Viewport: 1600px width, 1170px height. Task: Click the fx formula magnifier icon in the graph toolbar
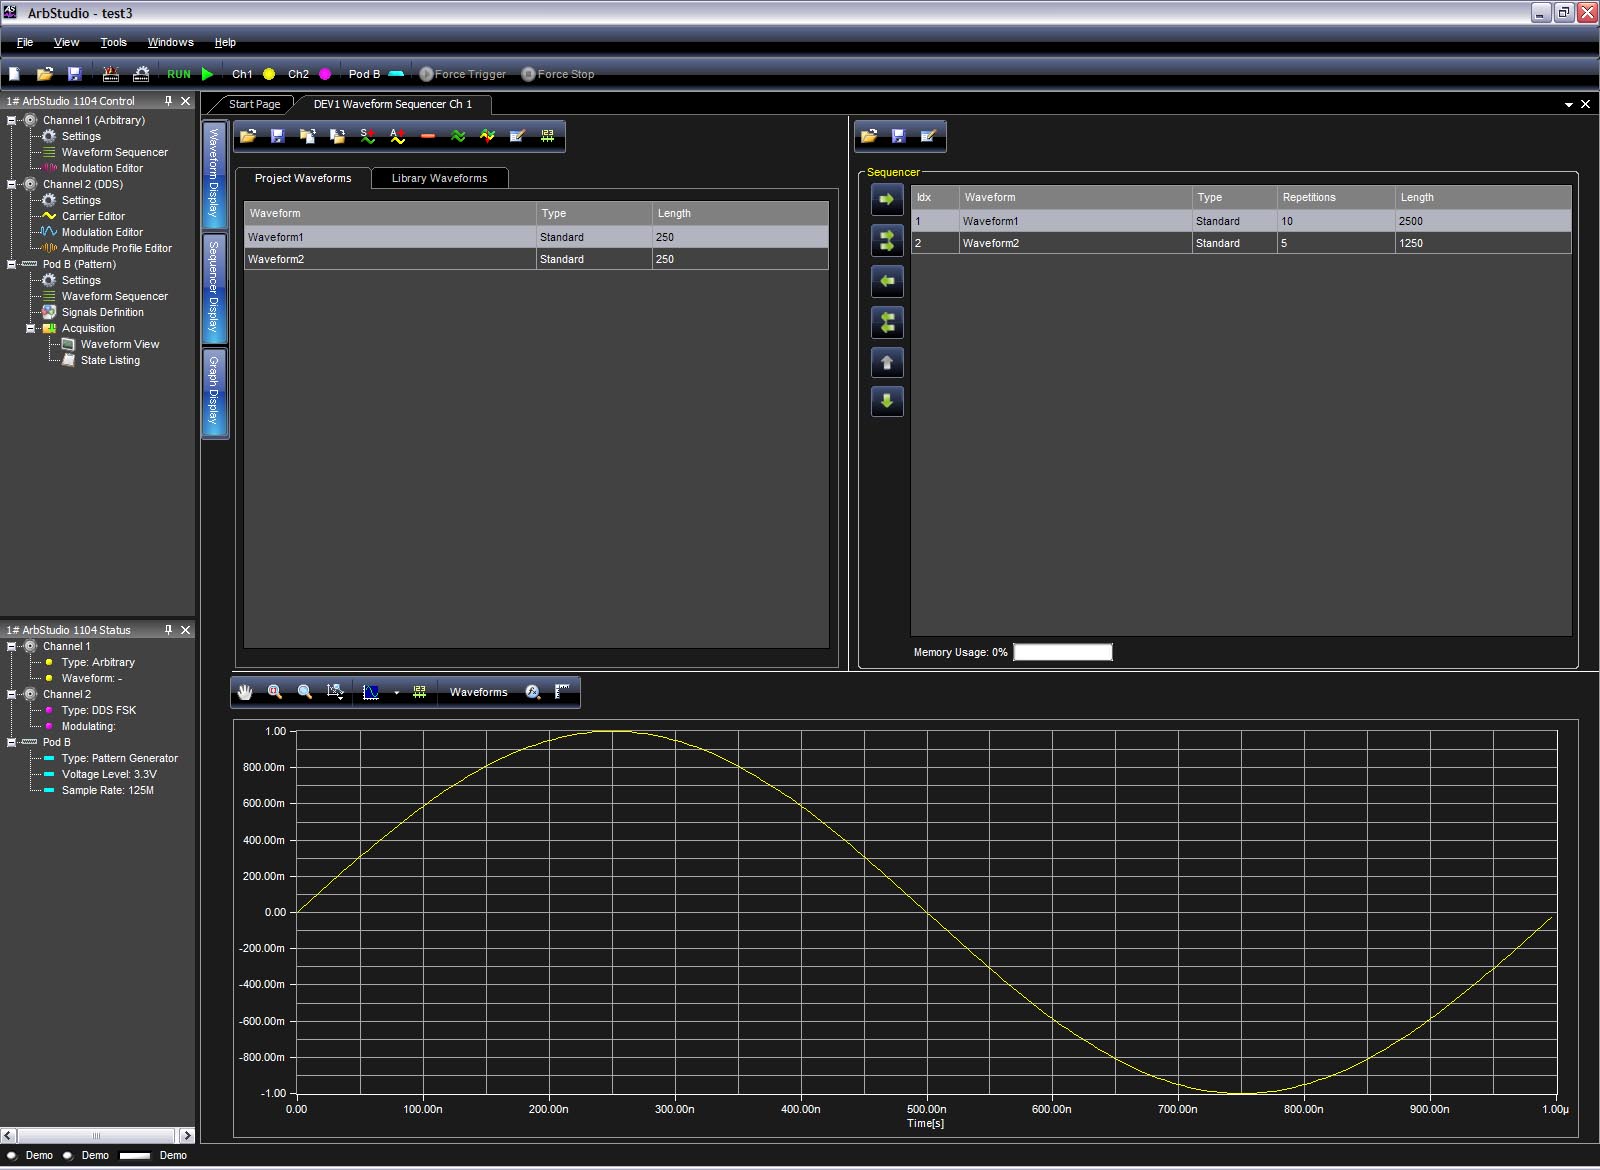(533, 692)
